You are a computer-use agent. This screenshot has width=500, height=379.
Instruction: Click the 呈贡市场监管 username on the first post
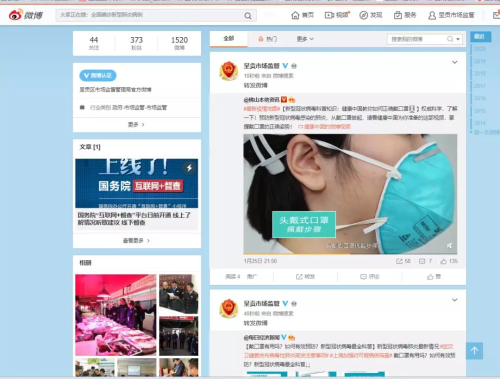261,66
